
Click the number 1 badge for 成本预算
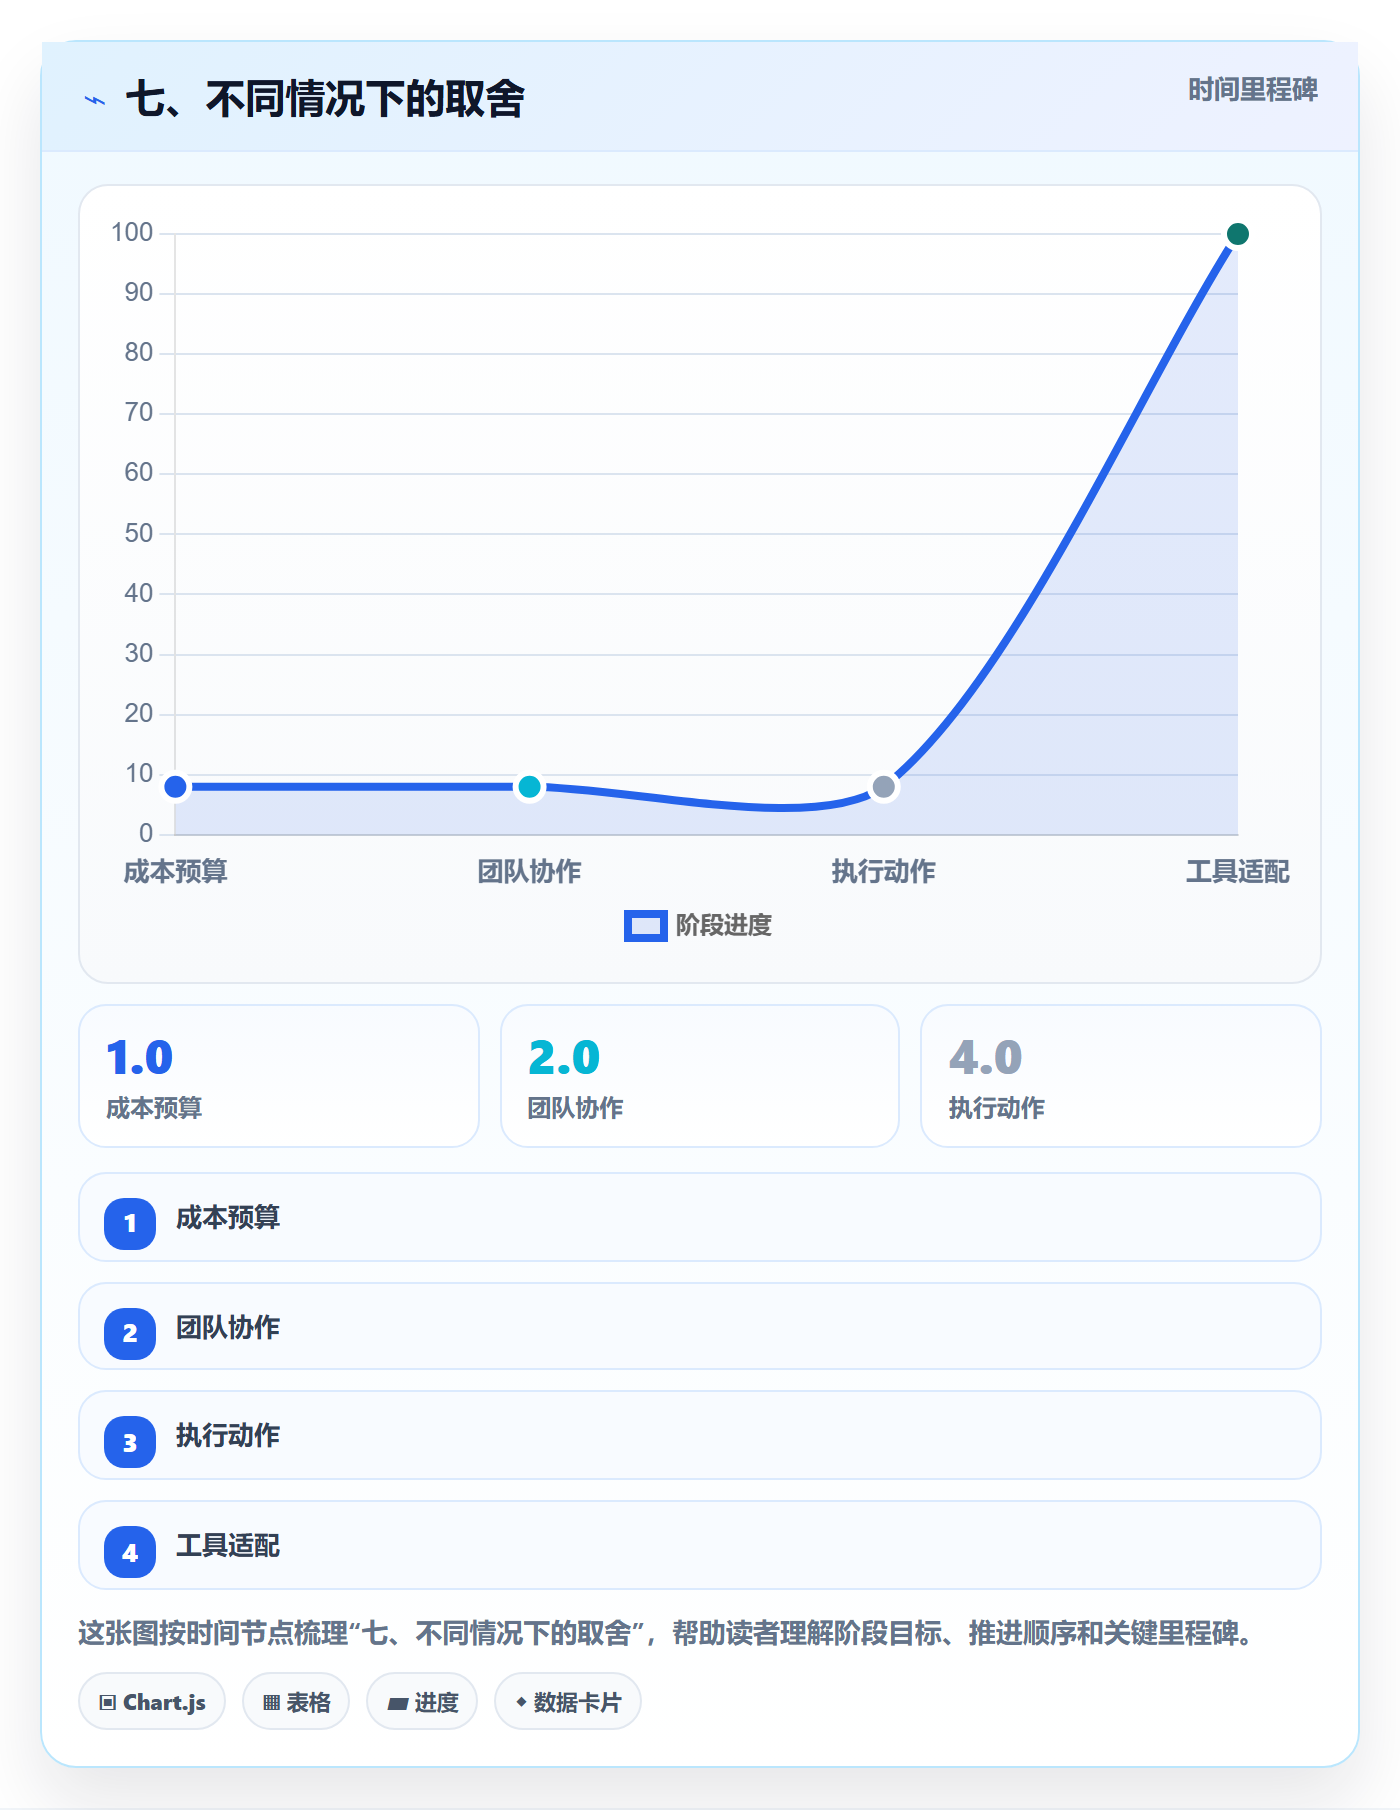(130, 1223)
